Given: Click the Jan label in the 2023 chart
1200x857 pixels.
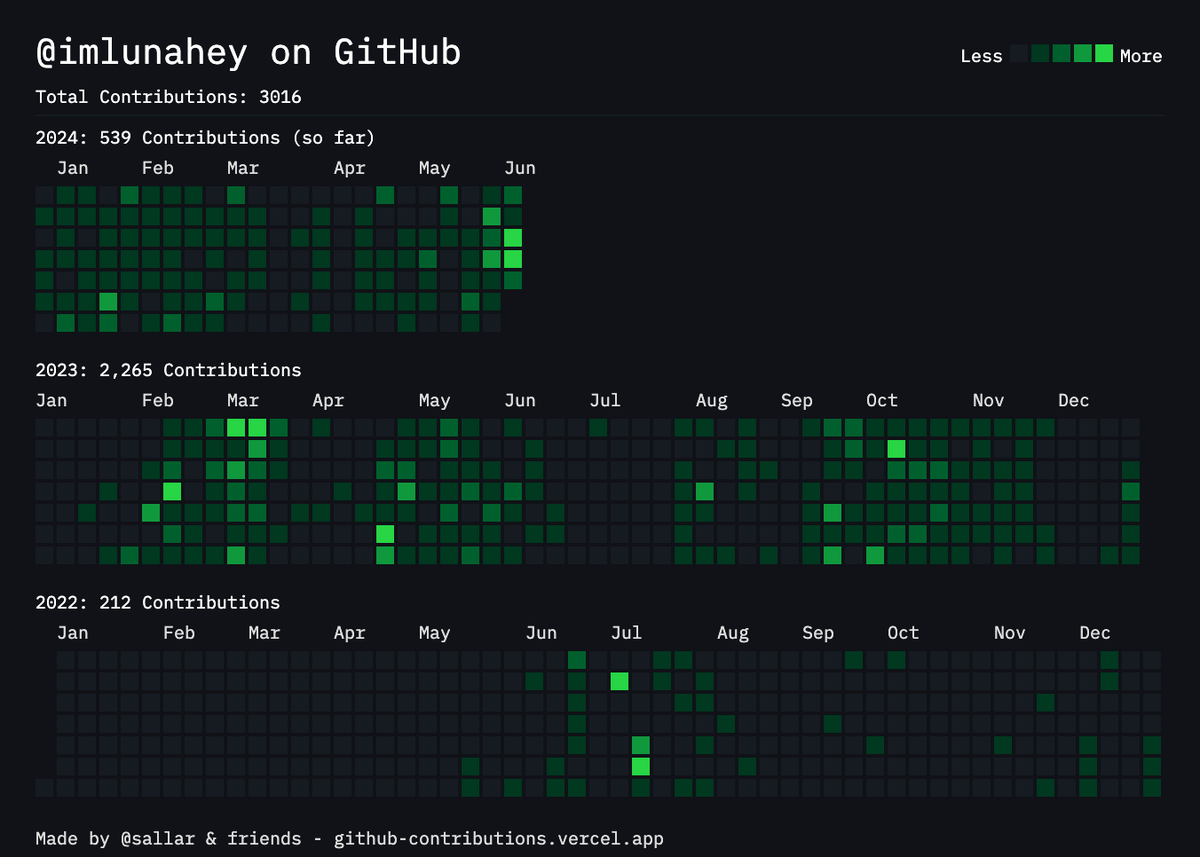Looking at the screenshot, I should [51, 400].
